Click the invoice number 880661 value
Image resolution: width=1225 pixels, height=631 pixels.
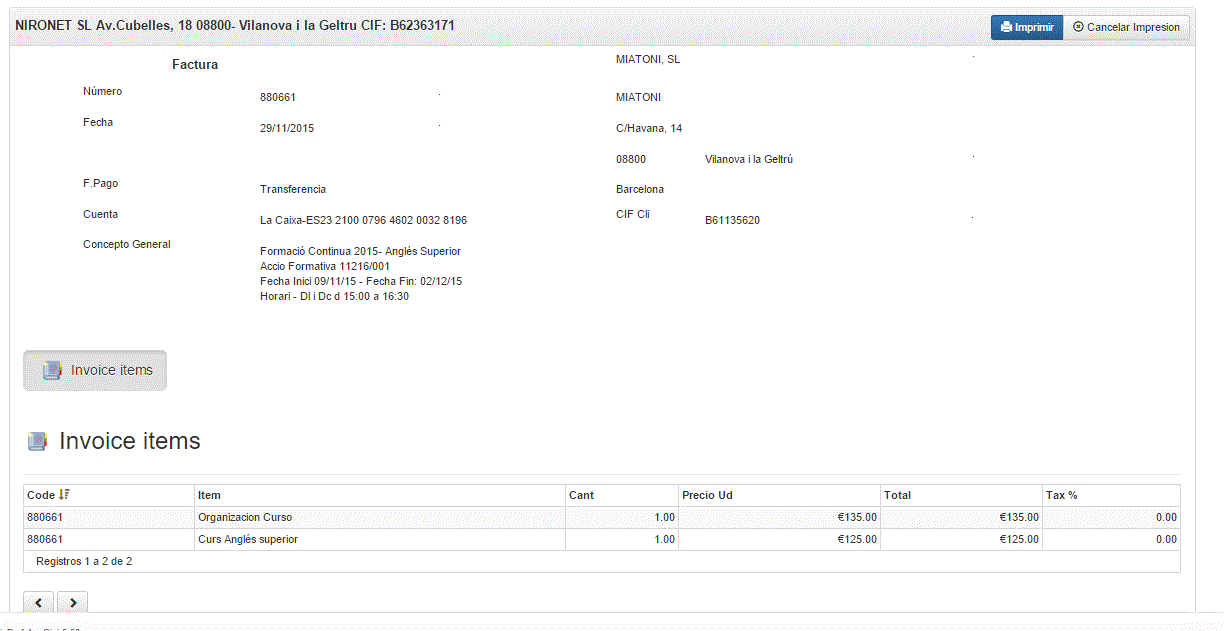coord(278,98)
